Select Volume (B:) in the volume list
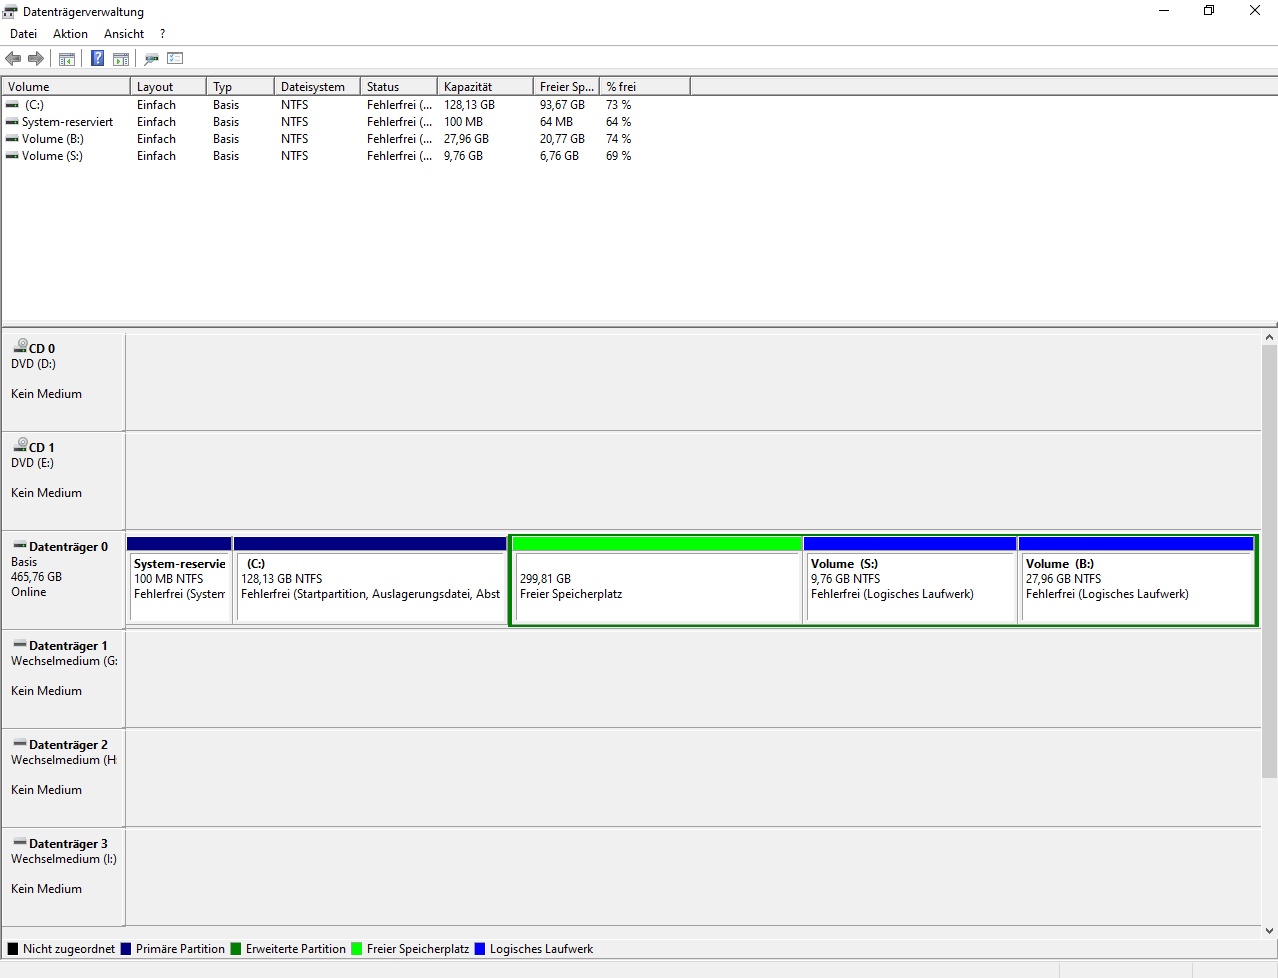The image size is (1278, 978). pos(52,139)
